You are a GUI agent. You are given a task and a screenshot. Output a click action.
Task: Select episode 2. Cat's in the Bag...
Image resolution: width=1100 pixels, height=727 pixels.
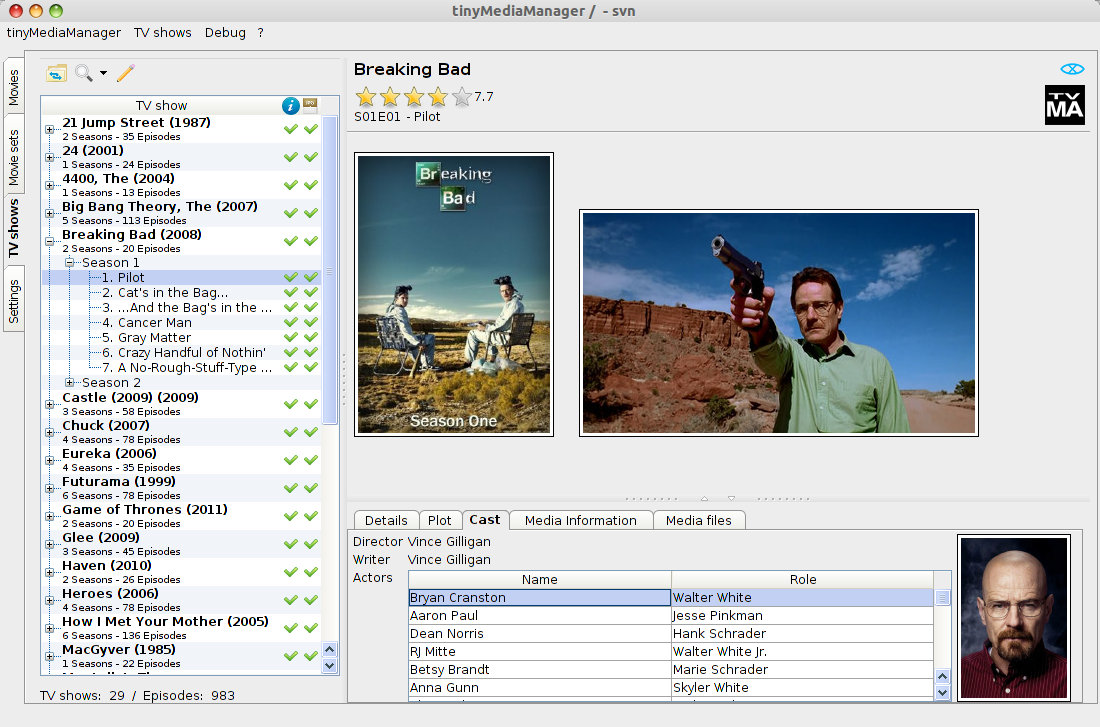pyautogui.click(x=165, y=293)
